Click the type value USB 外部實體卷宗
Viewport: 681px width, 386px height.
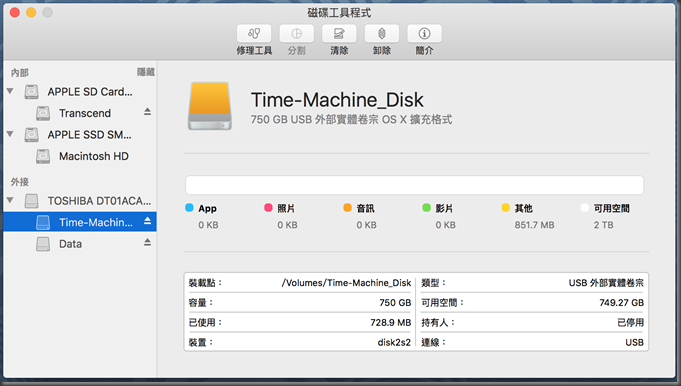tap(606, 283)
